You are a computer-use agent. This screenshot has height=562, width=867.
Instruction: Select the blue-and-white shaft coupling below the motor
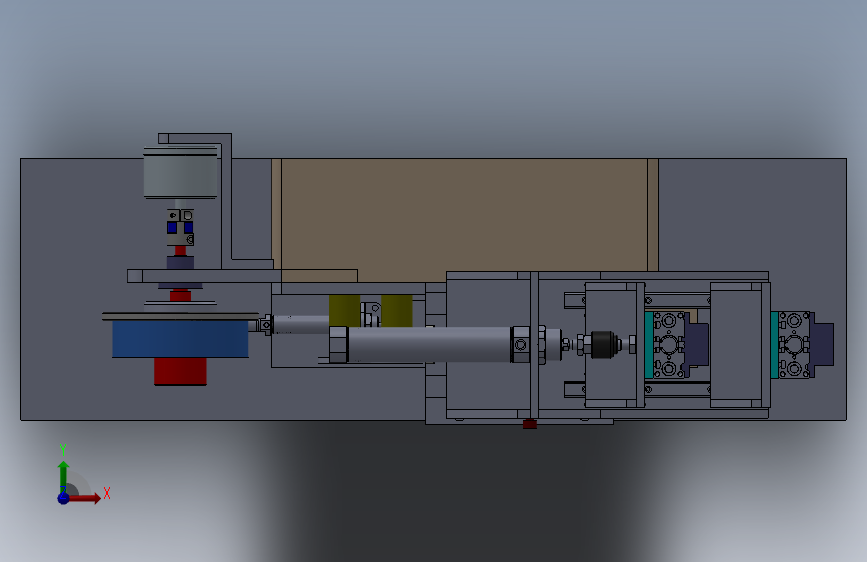pos(180,227)
